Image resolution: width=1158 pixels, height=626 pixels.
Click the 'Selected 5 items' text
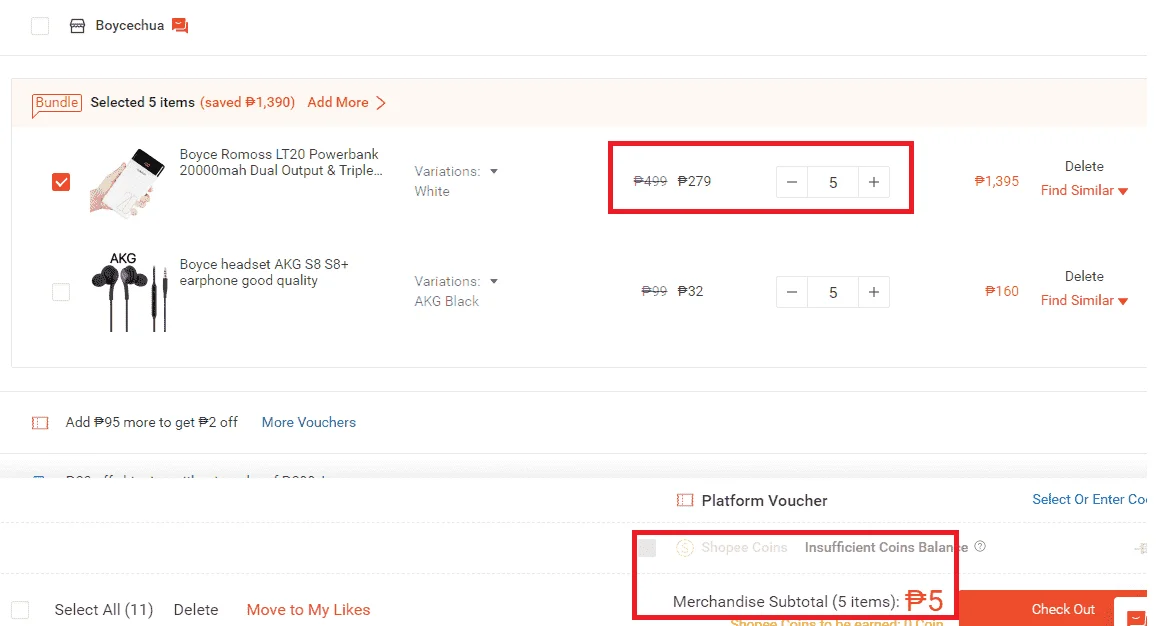click(x=143, y=103)
